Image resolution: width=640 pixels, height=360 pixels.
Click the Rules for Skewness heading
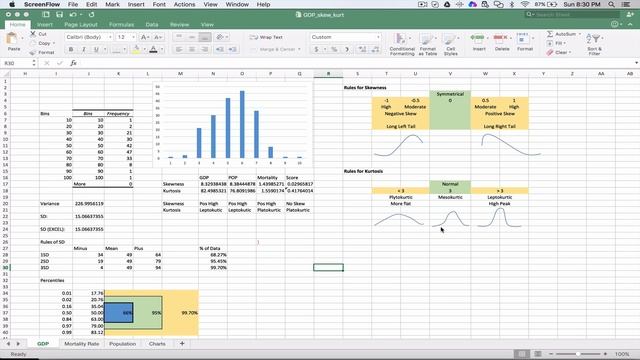point(365,87)
